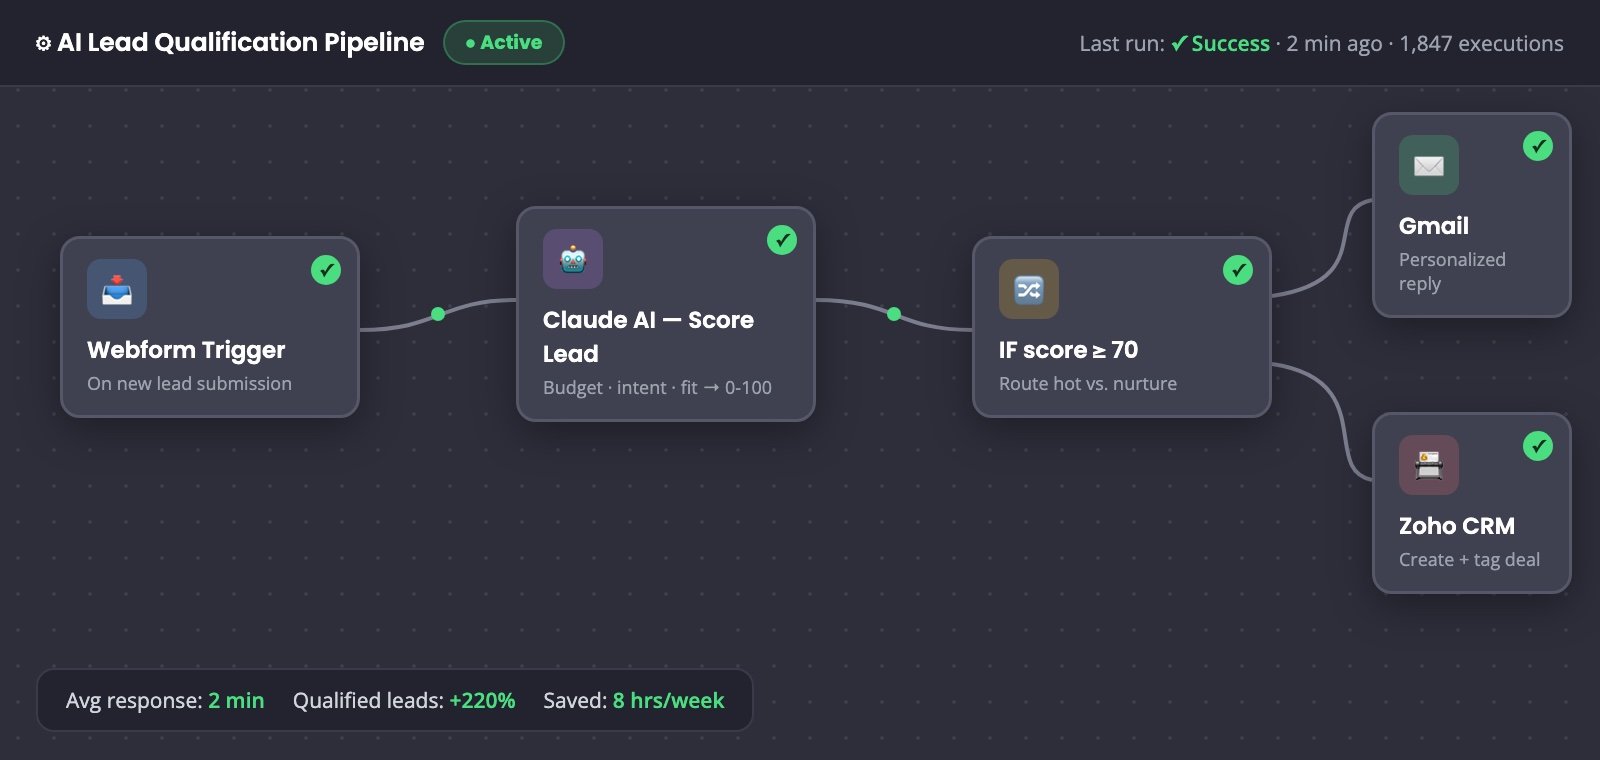Viewport: 1600px width, 760px height.
Task: Click the gear icon beside pipeline title
Action: tap(43, 43)
